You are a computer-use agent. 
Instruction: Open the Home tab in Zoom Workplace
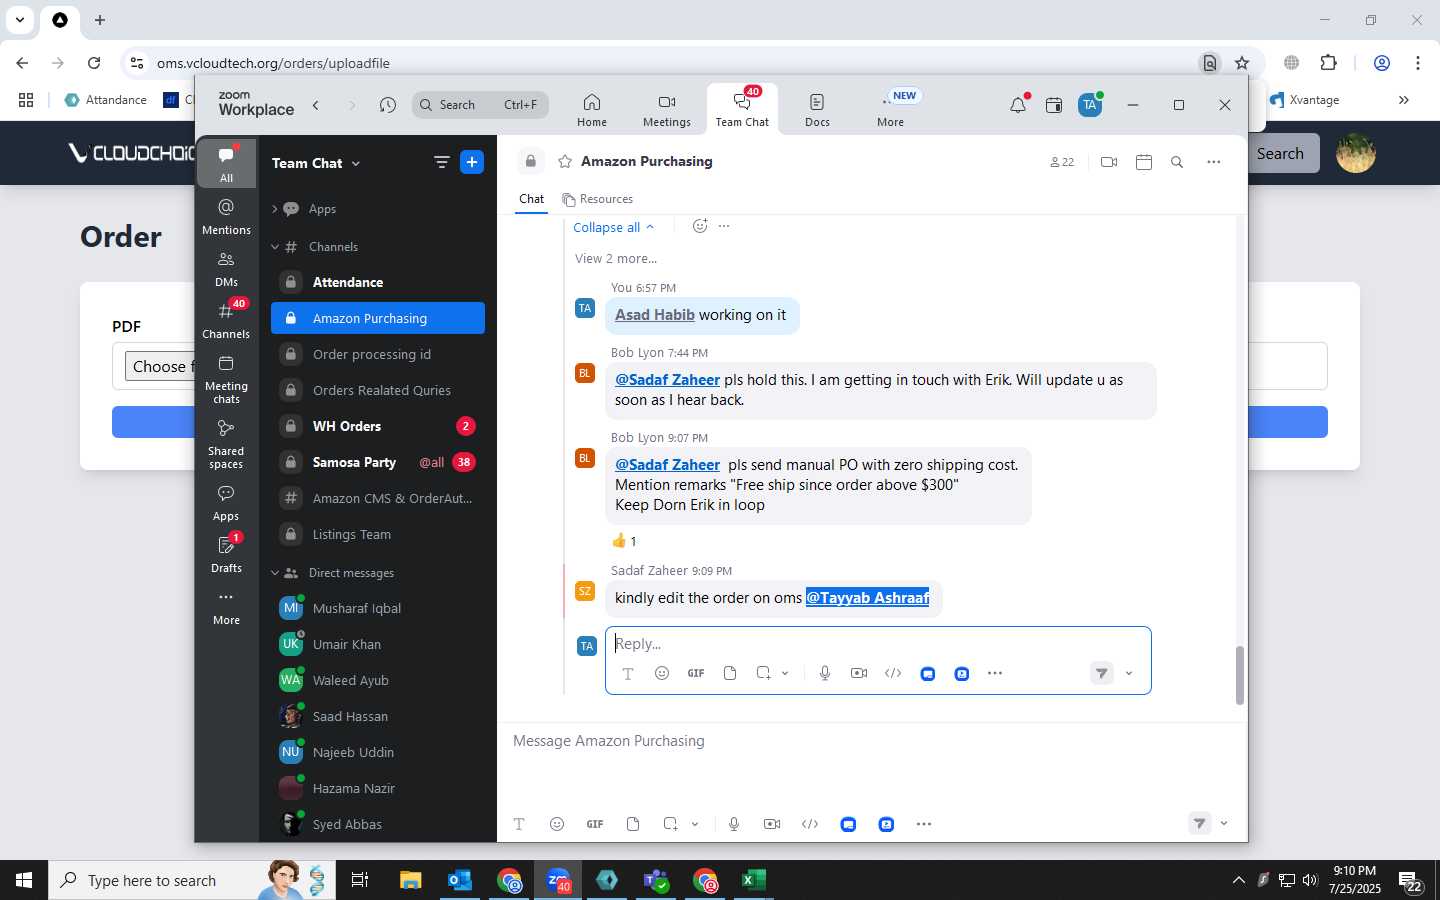click(x=591, y=109)
